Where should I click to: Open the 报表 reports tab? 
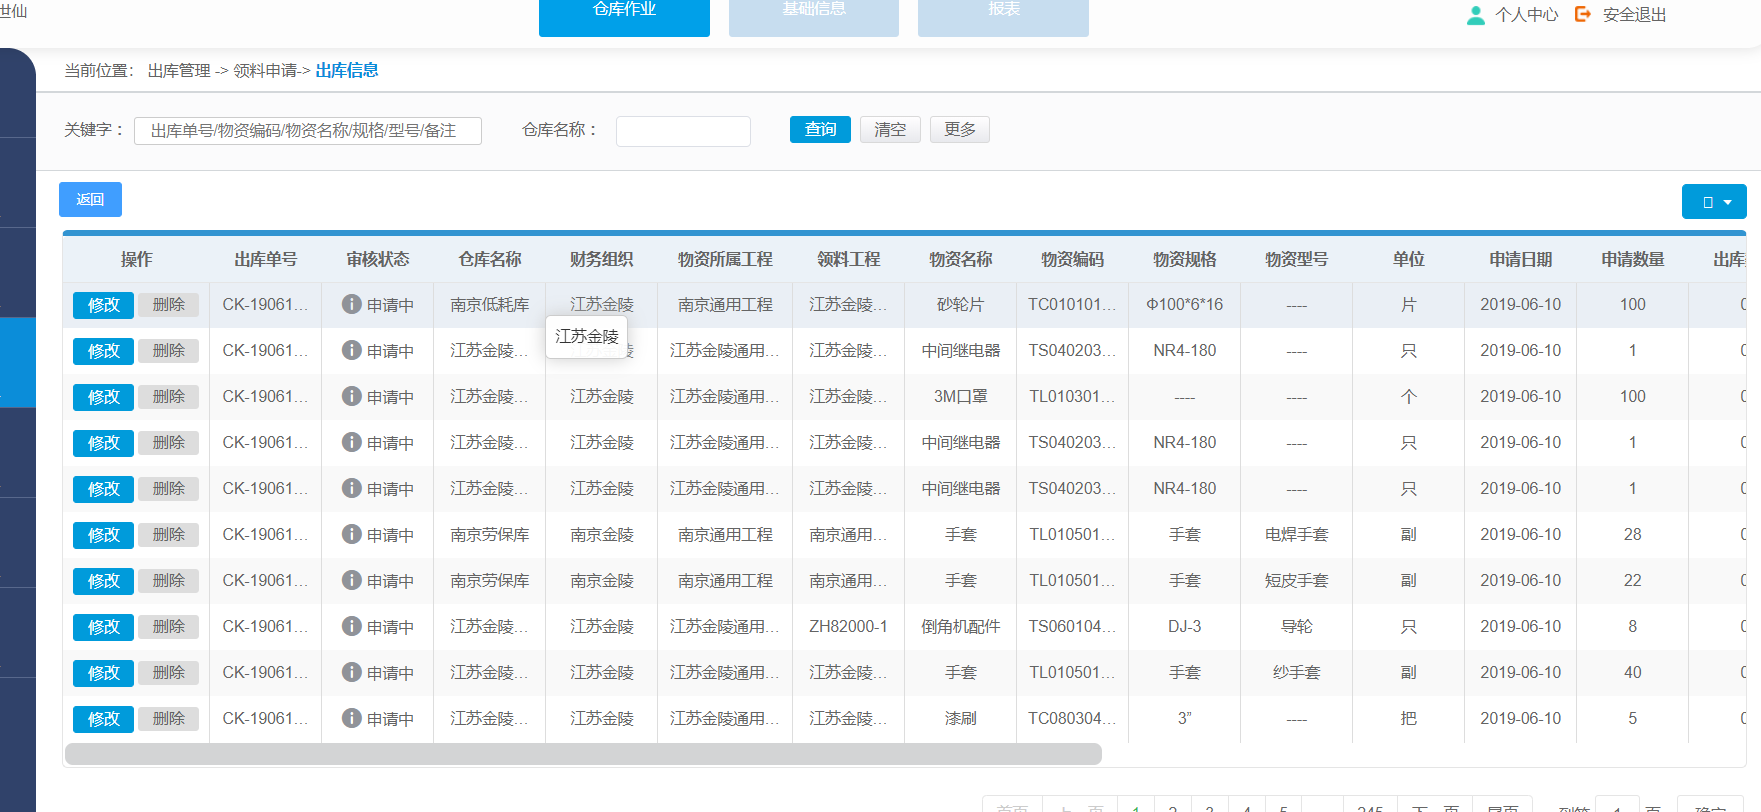tap(1003, 14)
